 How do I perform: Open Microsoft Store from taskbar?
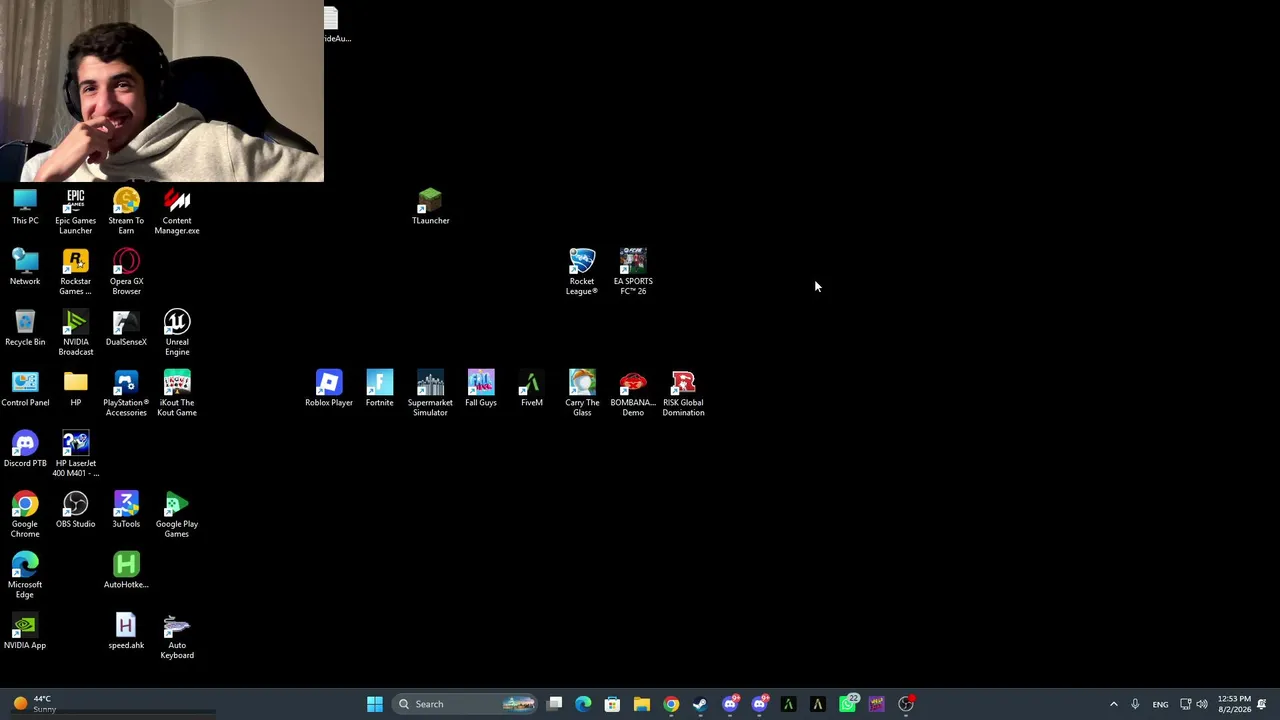613,704
